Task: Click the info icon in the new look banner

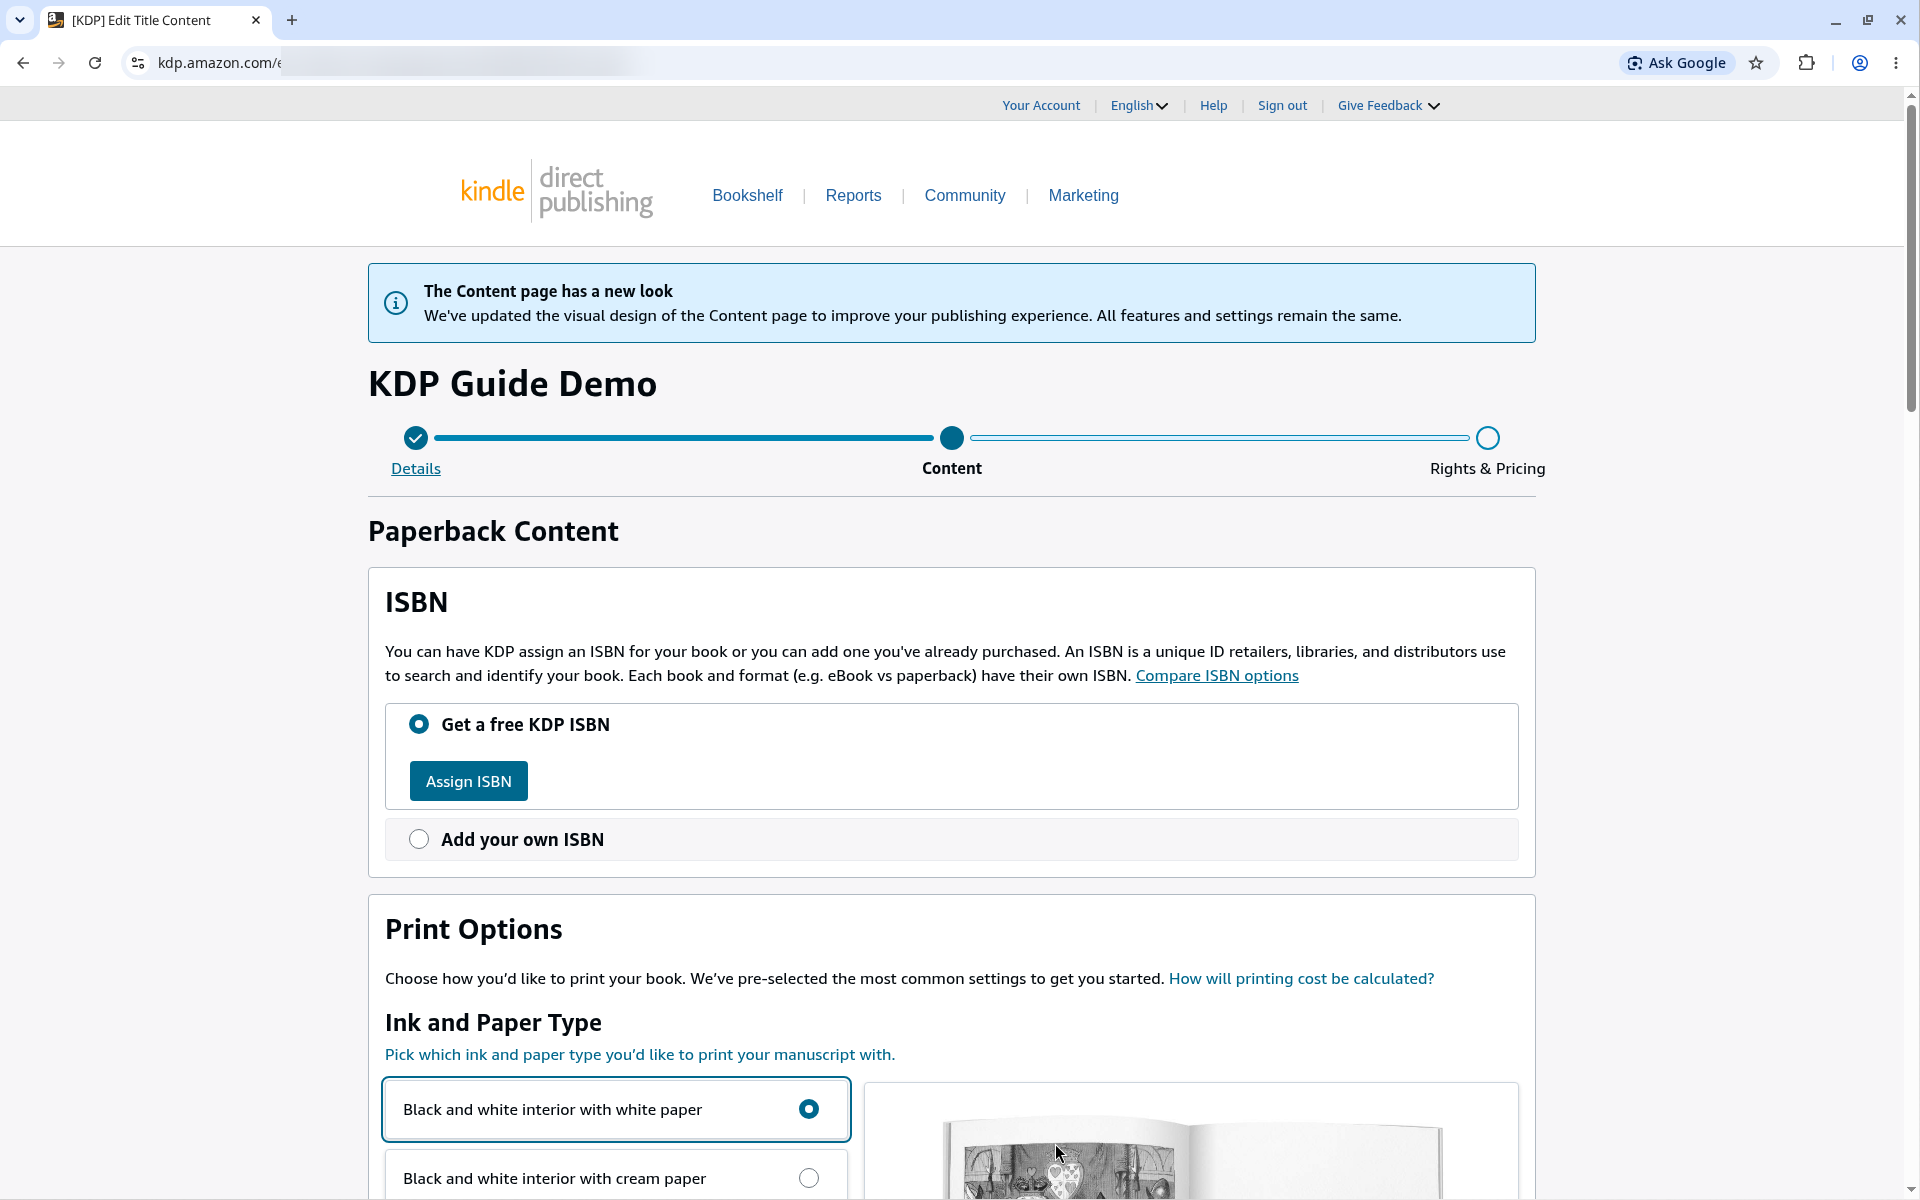Action: [396, 303]
